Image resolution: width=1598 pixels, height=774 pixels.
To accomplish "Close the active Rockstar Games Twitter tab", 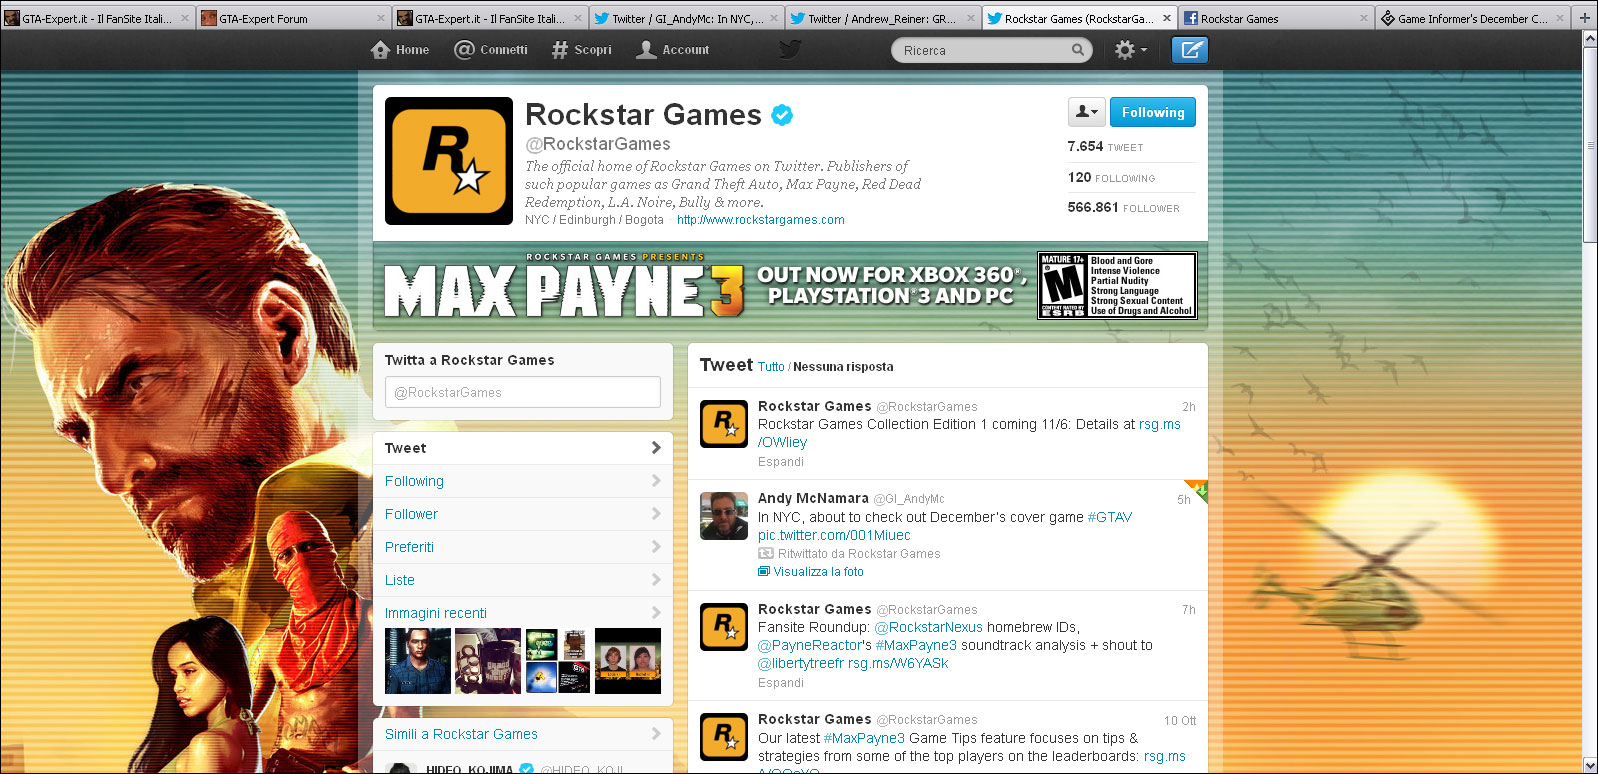I will 1166,18.
